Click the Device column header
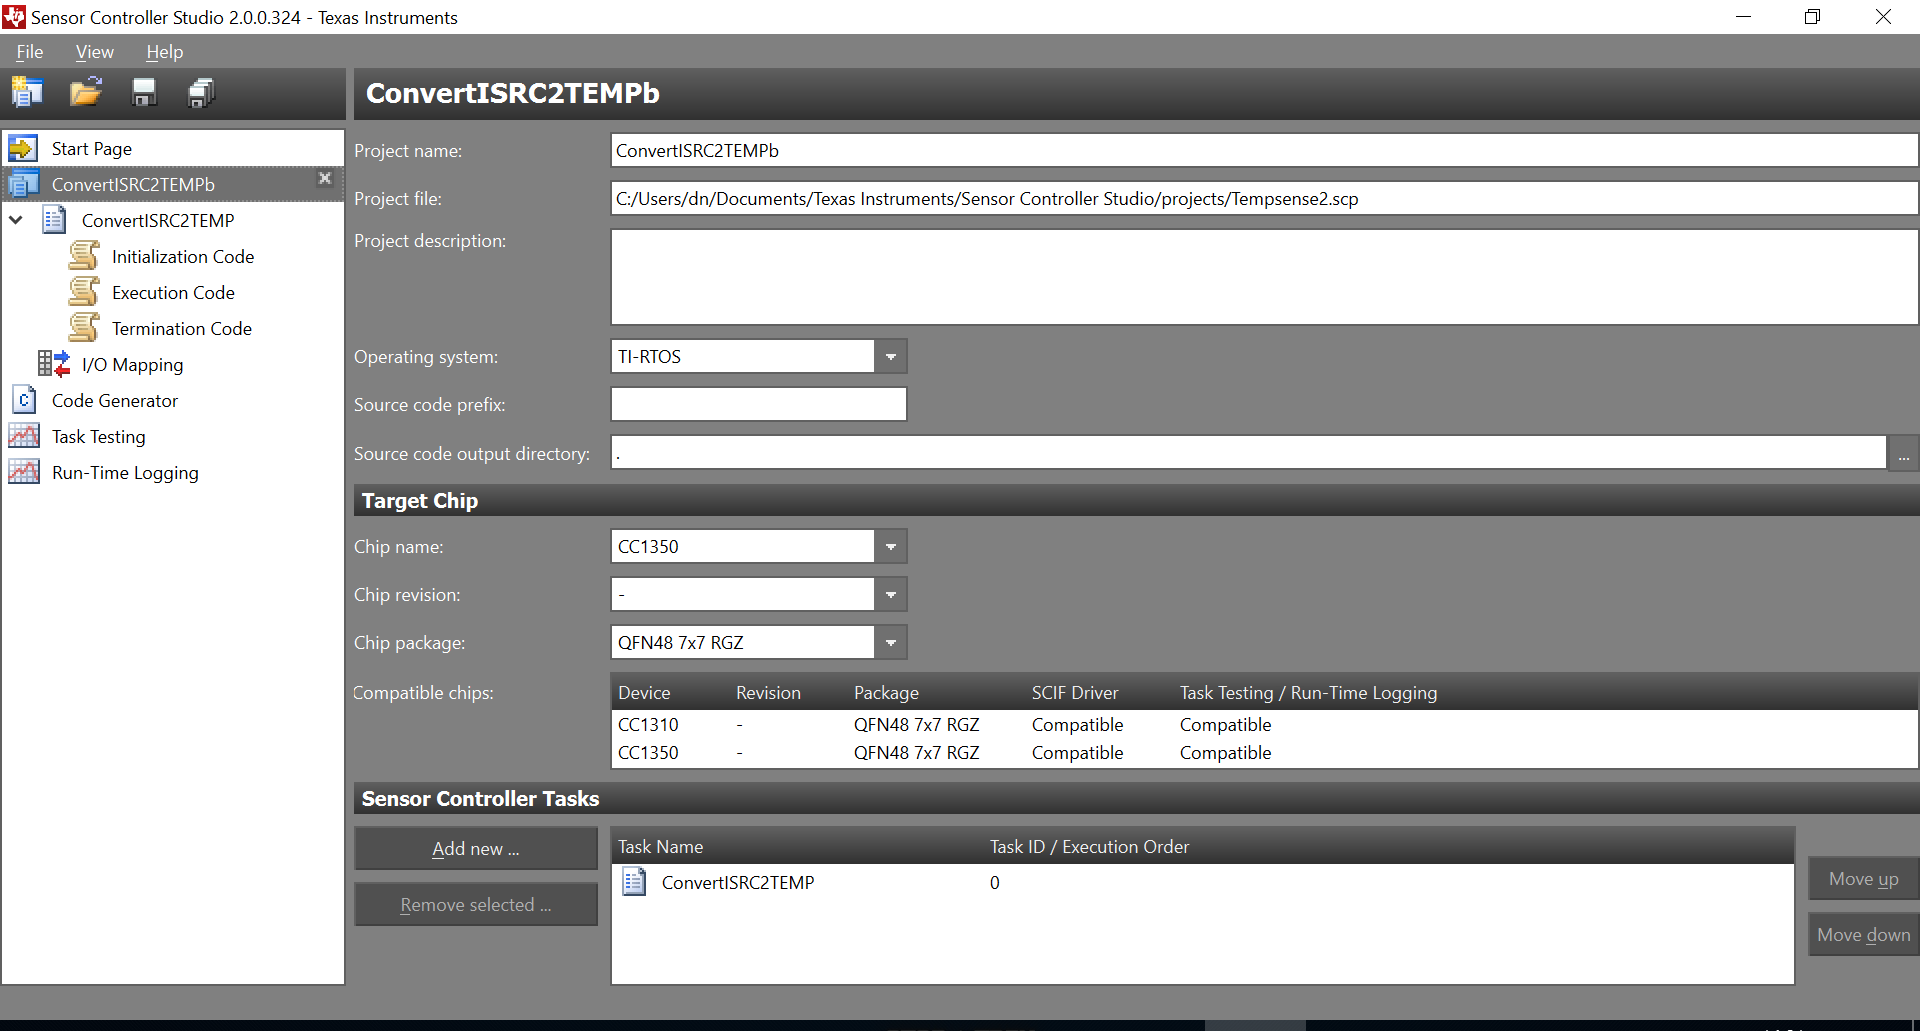Image resolution: width=1920 pixels, height=1031 pixels. (644, 692)
